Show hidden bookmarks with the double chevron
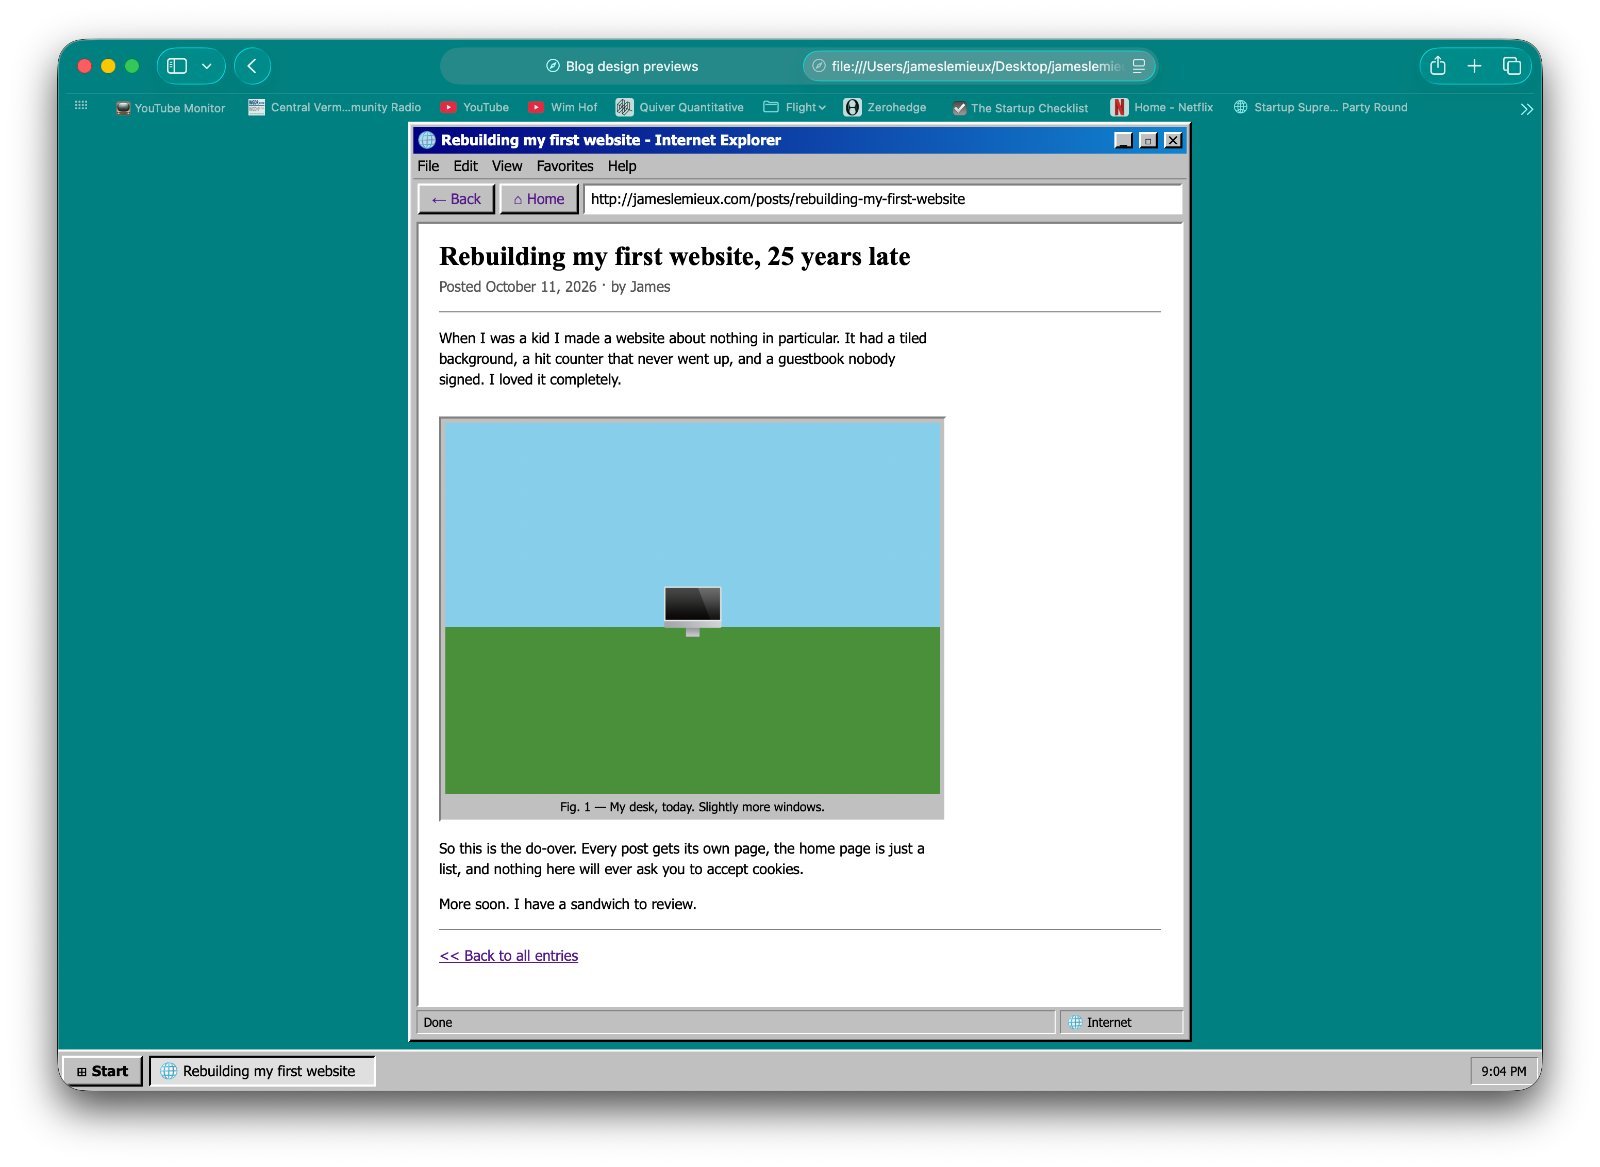This screenshot has height=1167, width=1600. point(1526,109)
